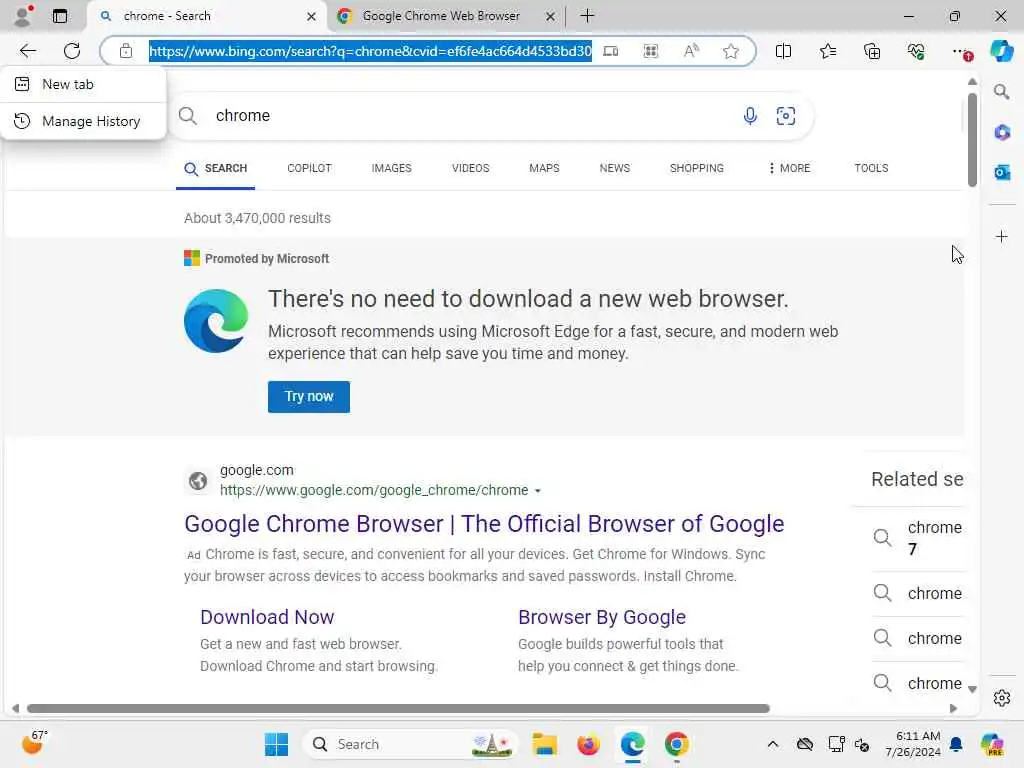Select the 'chrome 7' related search
Screen dimensions: 1024x768
[x=919, y=537]
